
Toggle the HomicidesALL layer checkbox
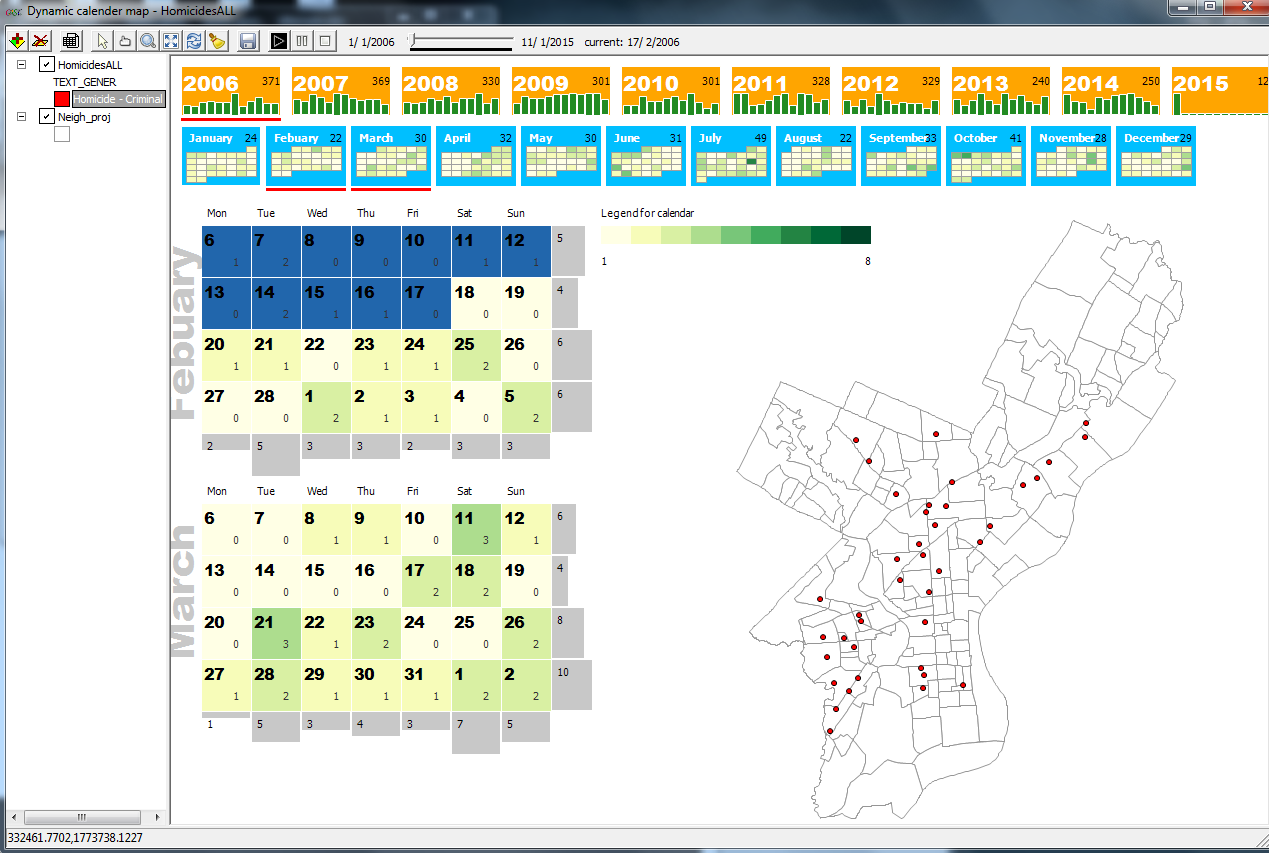tap(46, 65)
